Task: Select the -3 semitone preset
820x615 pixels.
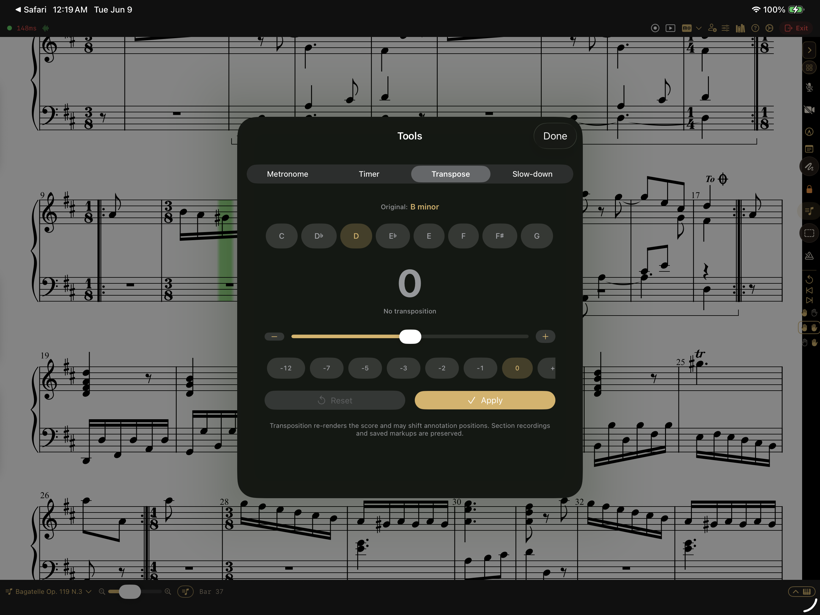Action: point(404,368)
